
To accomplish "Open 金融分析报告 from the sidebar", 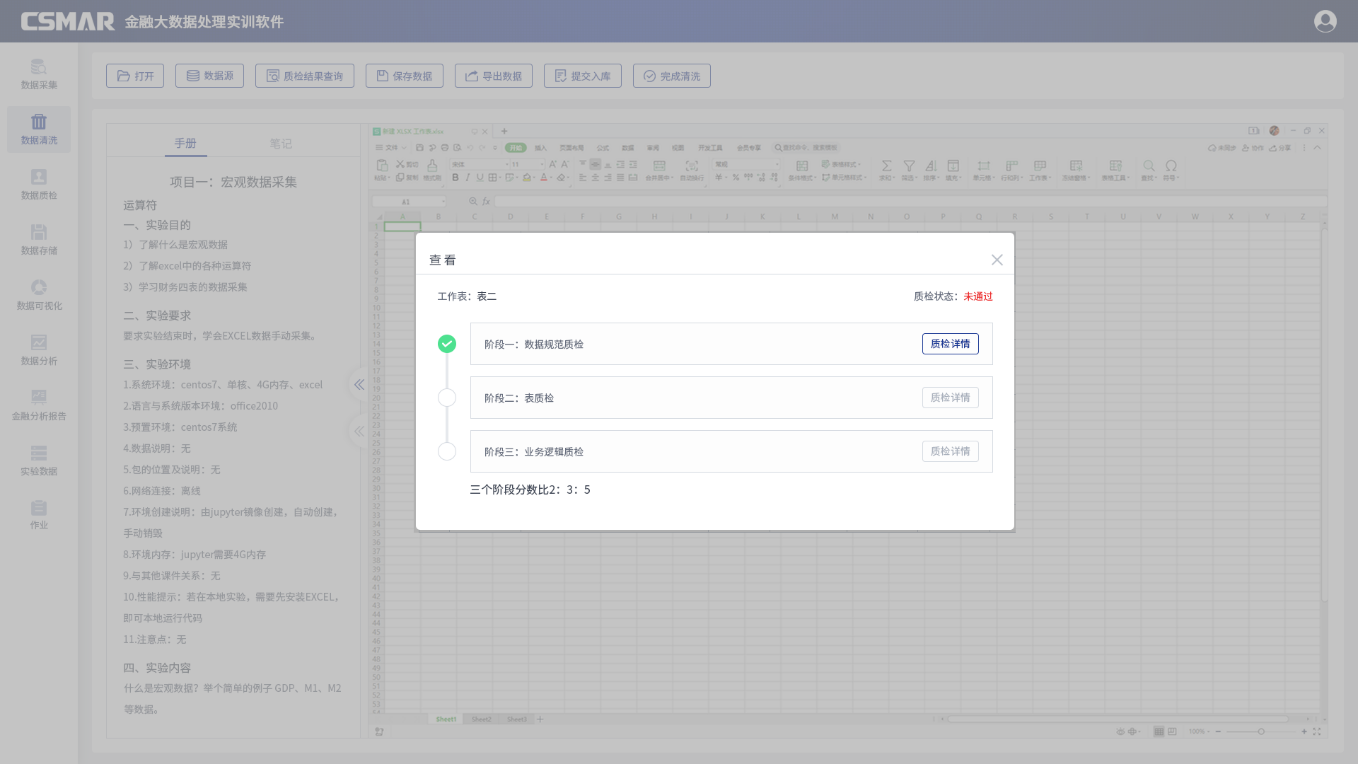I will 38,404.
